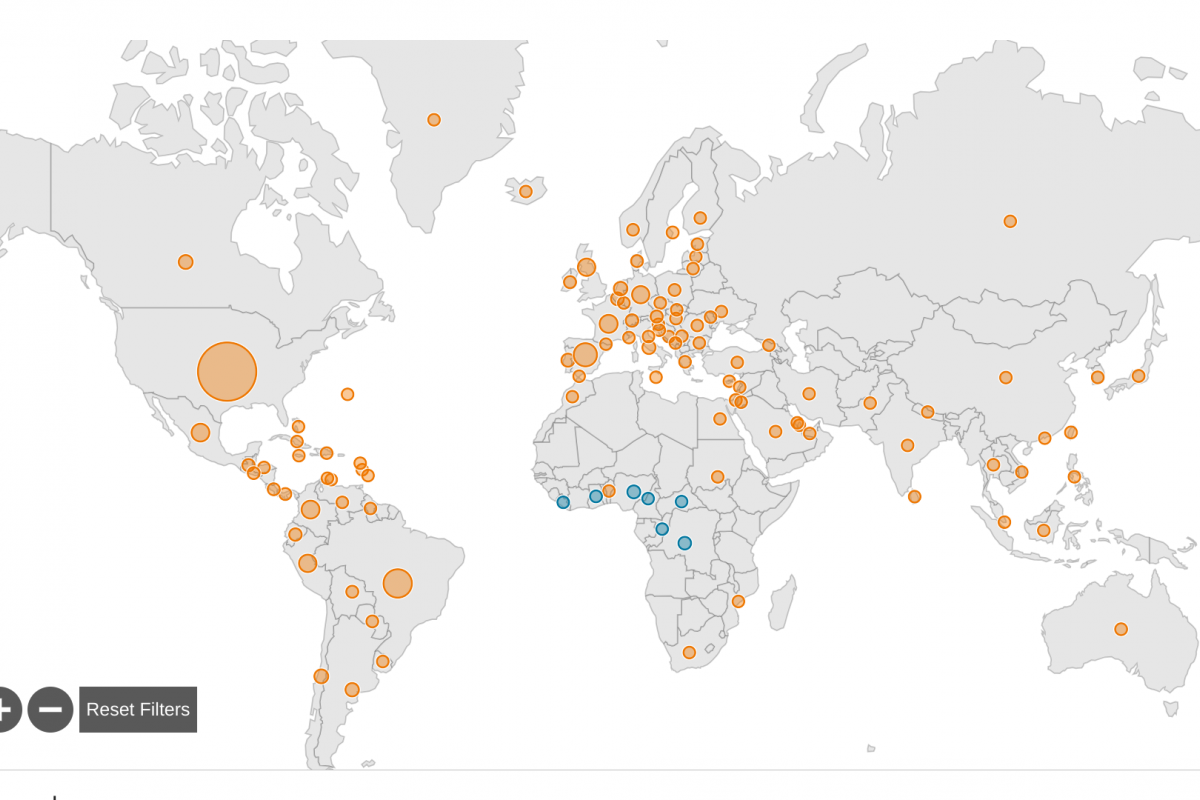1200x800 pixels.
Task: Click the minus zoom-out button
Action: coord(50,709)
